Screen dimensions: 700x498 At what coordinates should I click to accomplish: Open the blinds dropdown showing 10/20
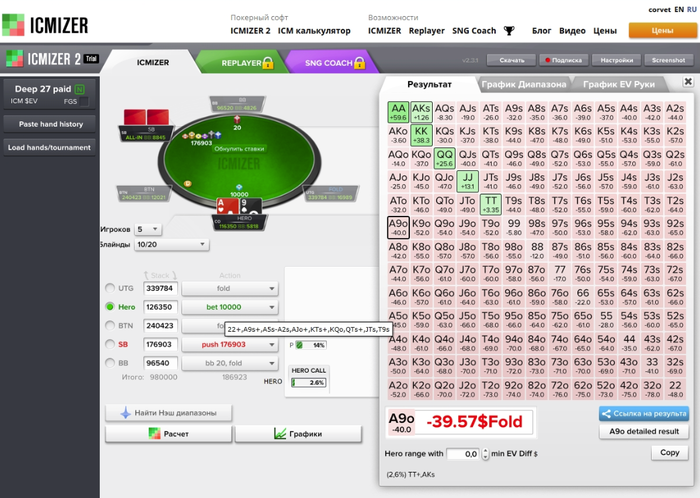[x=171, y=245]
